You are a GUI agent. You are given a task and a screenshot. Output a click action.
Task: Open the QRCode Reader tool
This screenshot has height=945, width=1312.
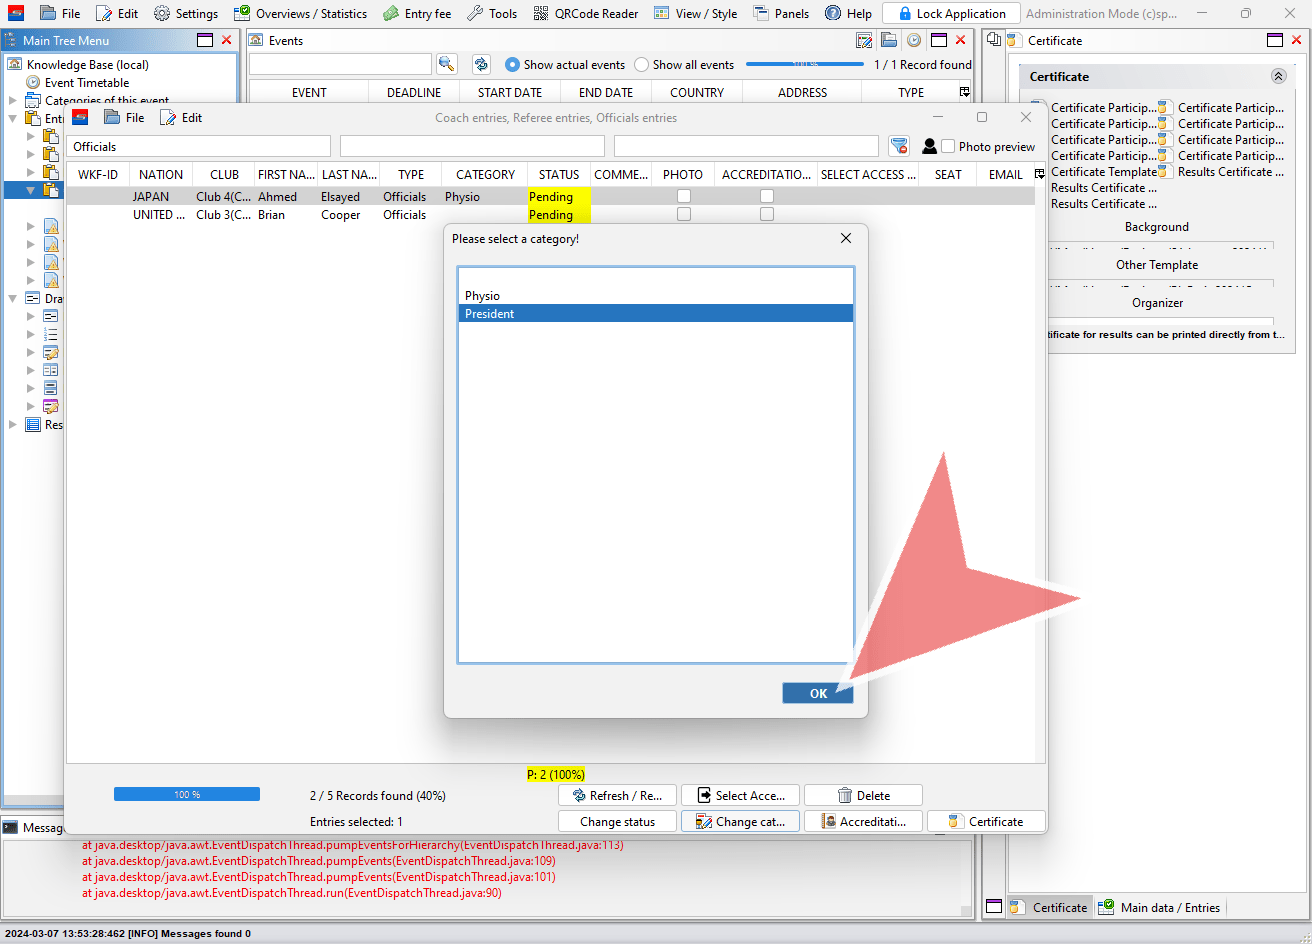[x=586, y=13]
